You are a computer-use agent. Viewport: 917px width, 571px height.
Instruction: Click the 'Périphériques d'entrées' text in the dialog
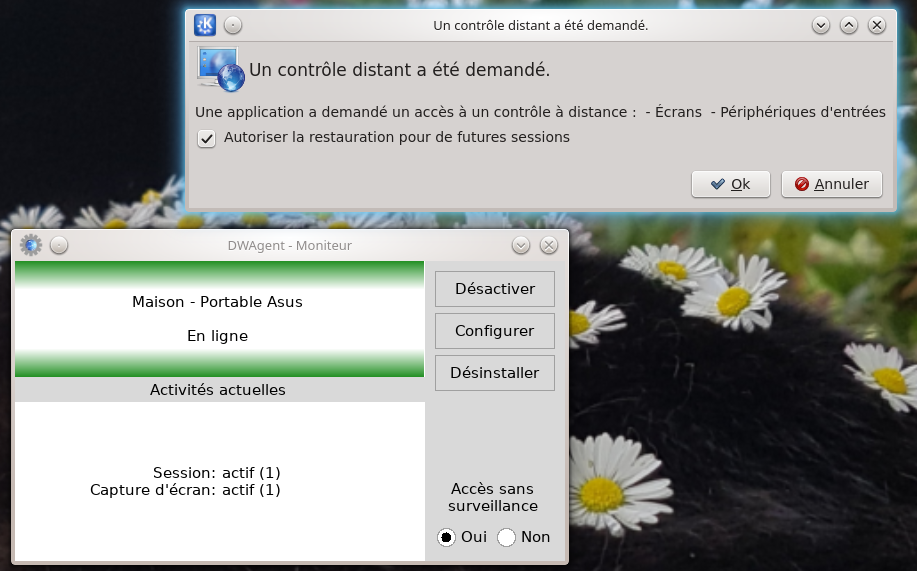click(803, 112)
